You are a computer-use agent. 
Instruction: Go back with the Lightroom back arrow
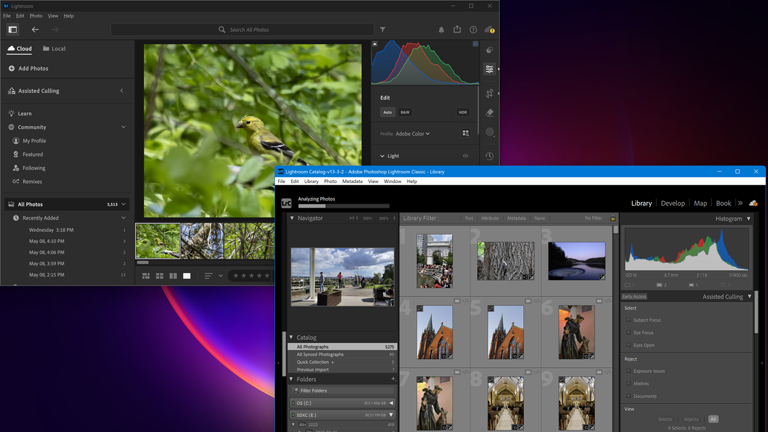click(x=35, y=29)
